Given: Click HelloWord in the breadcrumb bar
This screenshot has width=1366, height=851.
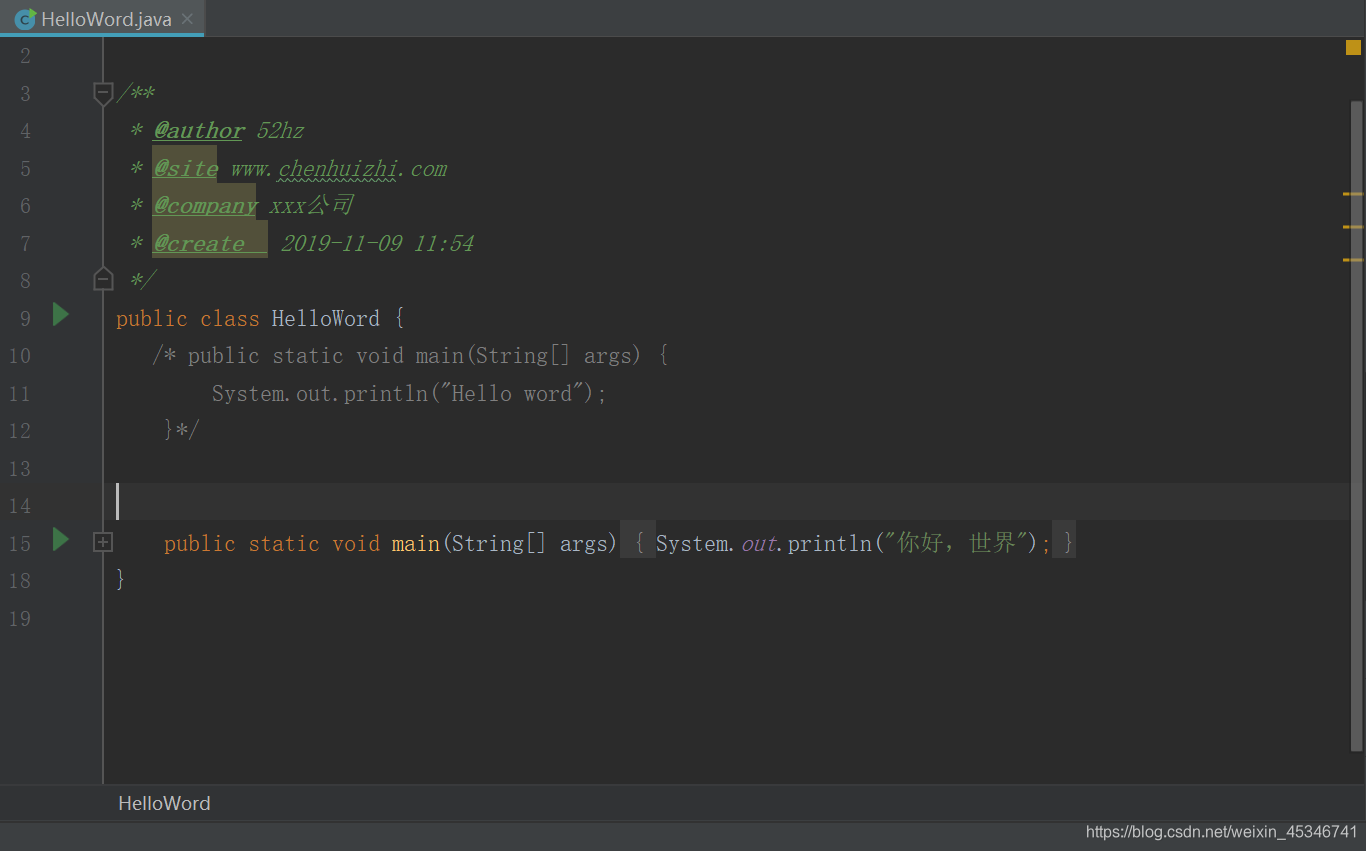Looking at the screenshot, I should click(x=165, y=803).
